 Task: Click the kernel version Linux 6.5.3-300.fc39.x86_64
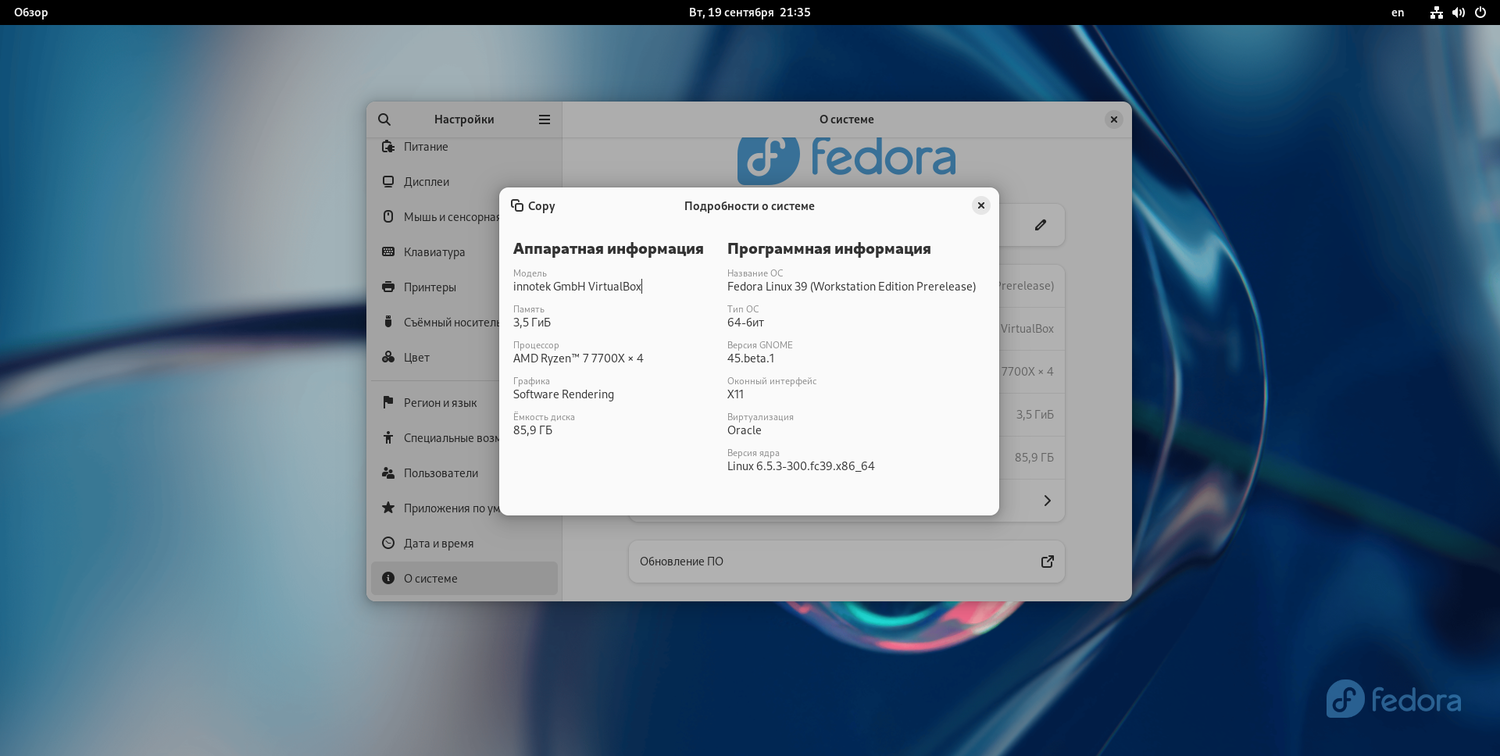point(801,466)
